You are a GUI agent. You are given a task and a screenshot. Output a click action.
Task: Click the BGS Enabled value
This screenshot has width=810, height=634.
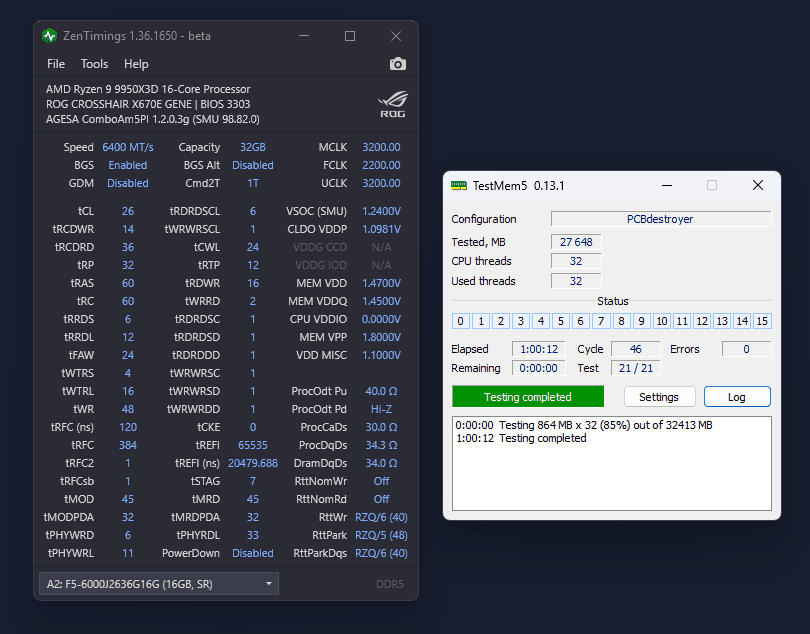128,165
